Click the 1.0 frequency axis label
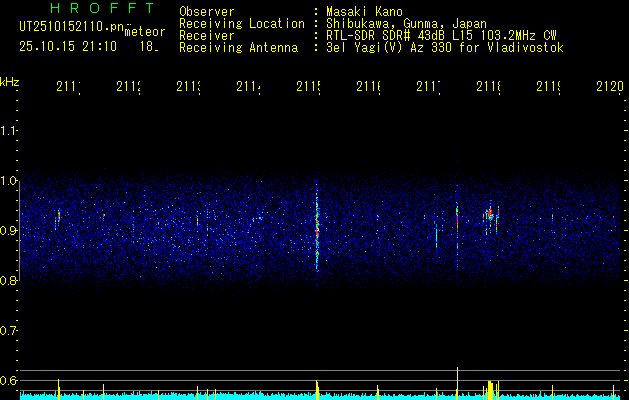This screenshot has height=400, width=629. pyautogui.click(x=8, y=181)
